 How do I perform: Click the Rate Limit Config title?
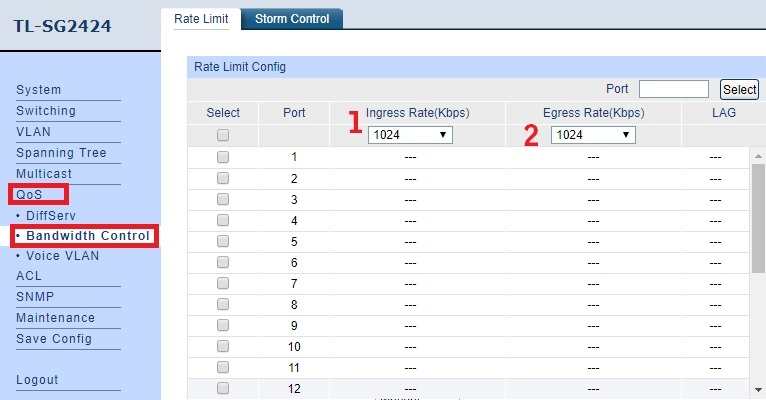(240, 67)
